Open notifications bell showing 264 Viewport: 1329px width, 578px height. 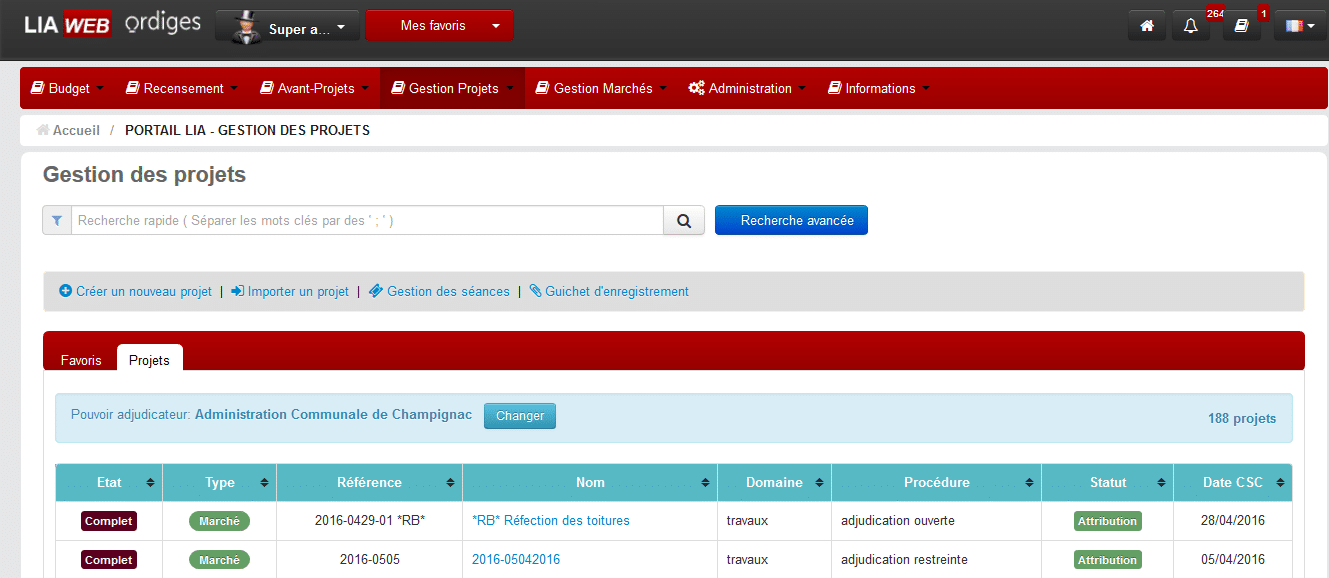[1191, 26]
